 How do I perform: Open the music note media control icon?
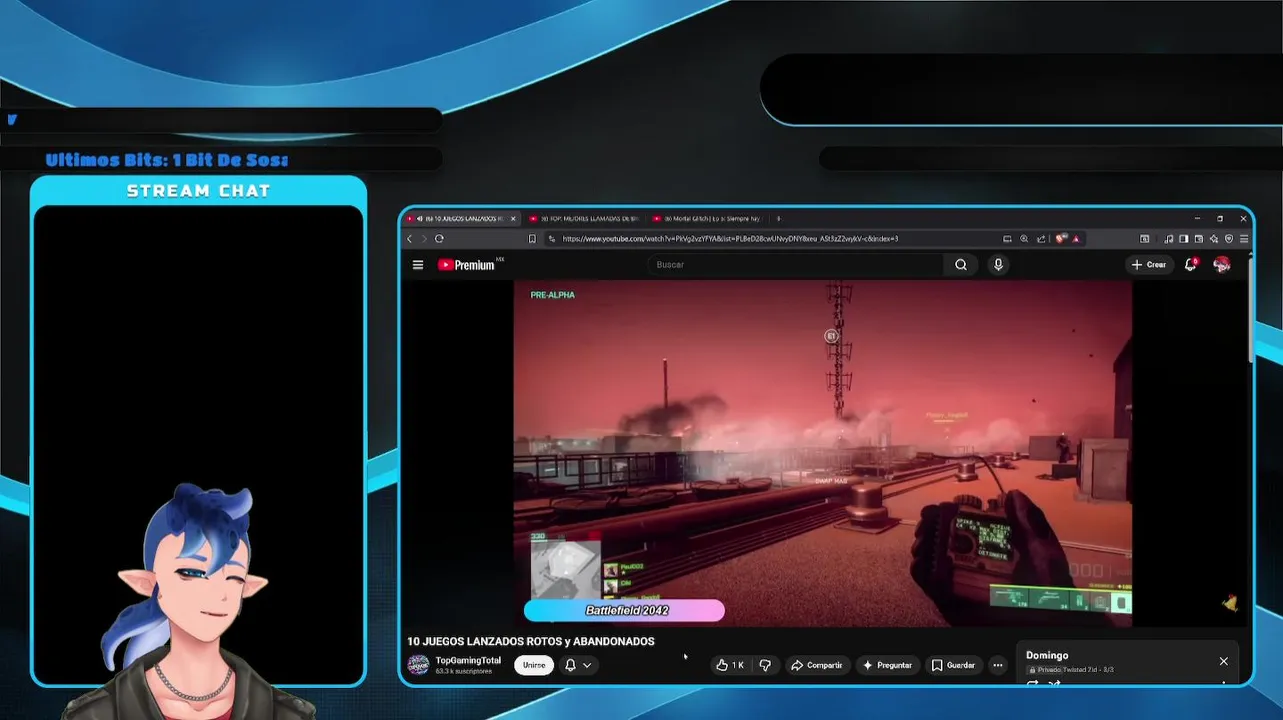pos(1169,239)
